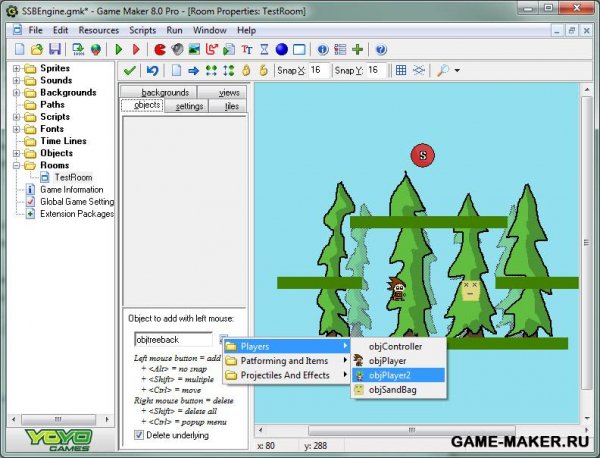Click the Snap X input field
Viewport: 600px width, 458px height.
tap(318, 70)
